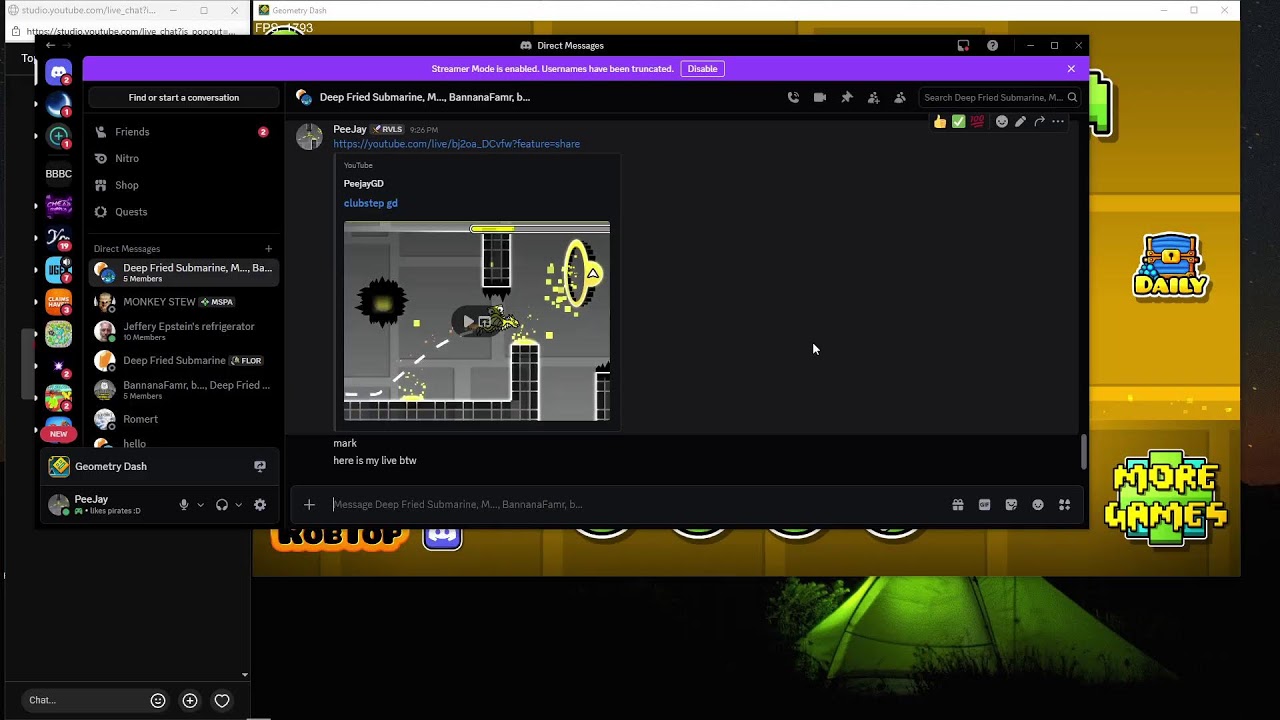
Task: Open the PeejayGD channel link in embed
Action: [364, 184]
